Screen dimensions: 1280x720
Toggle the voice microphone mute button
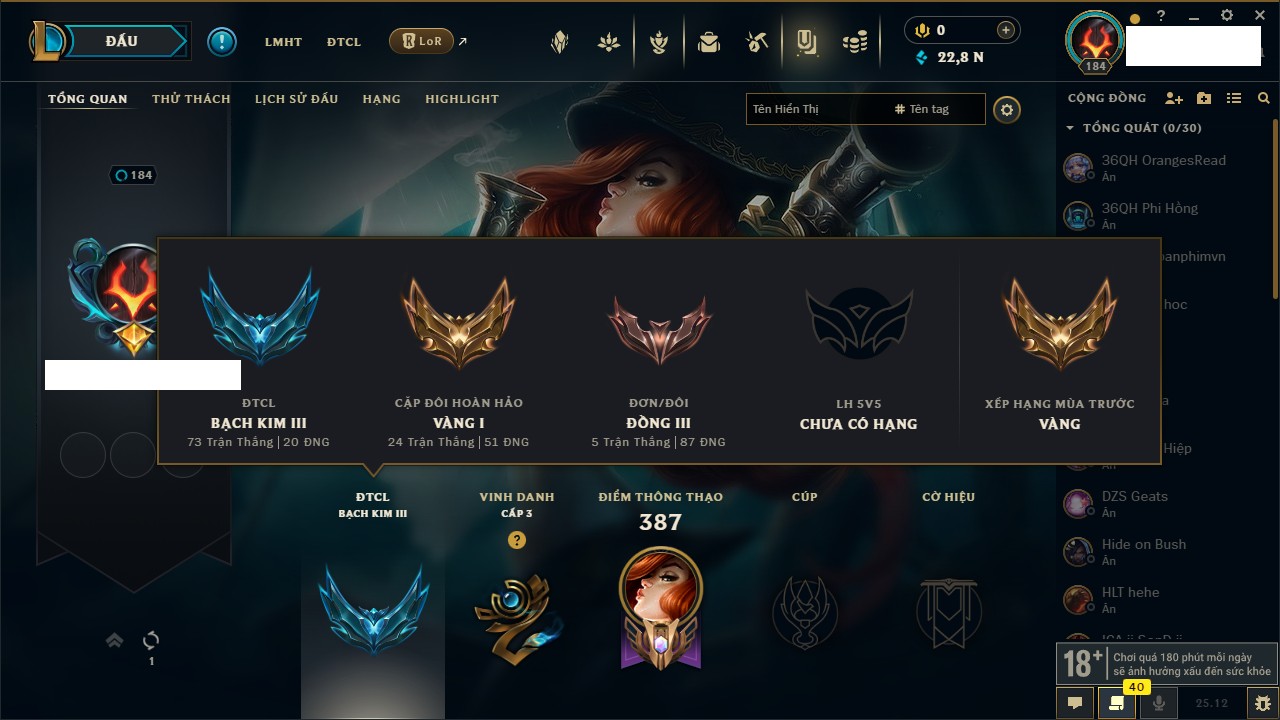(1158, 703)
